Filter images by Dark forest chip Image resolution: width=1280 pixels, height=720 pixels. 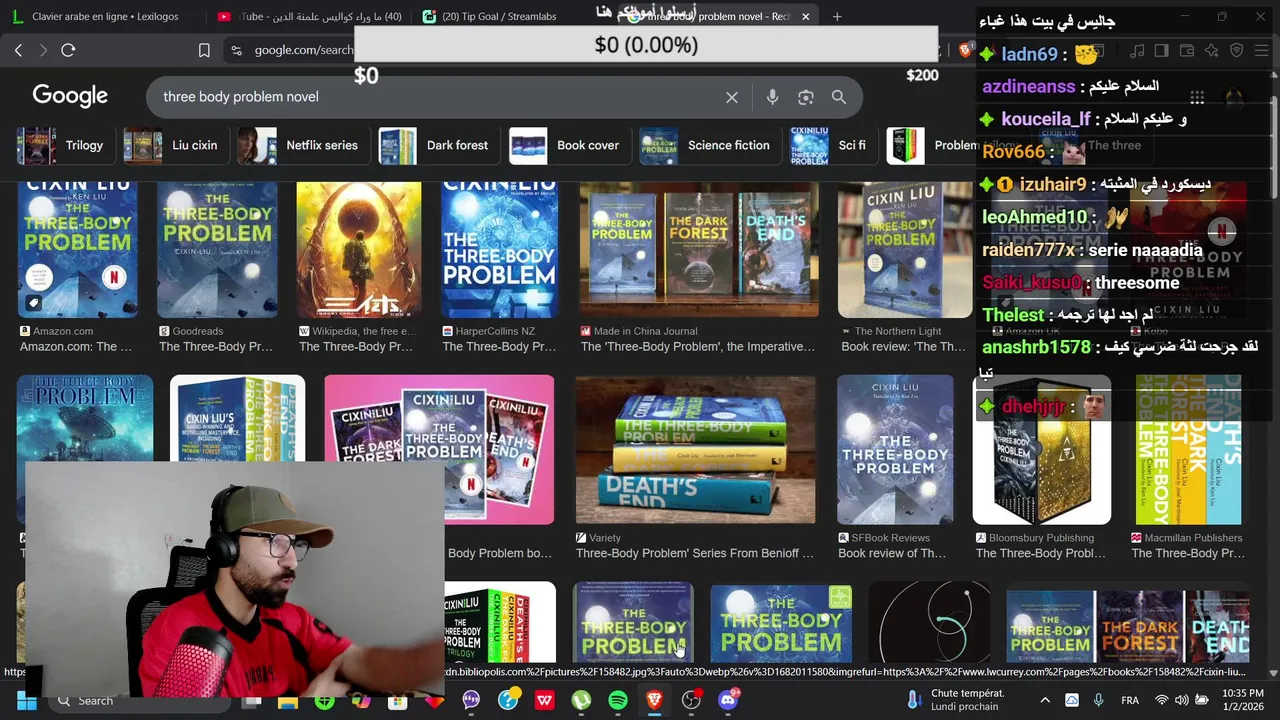[x=438, y=146]
